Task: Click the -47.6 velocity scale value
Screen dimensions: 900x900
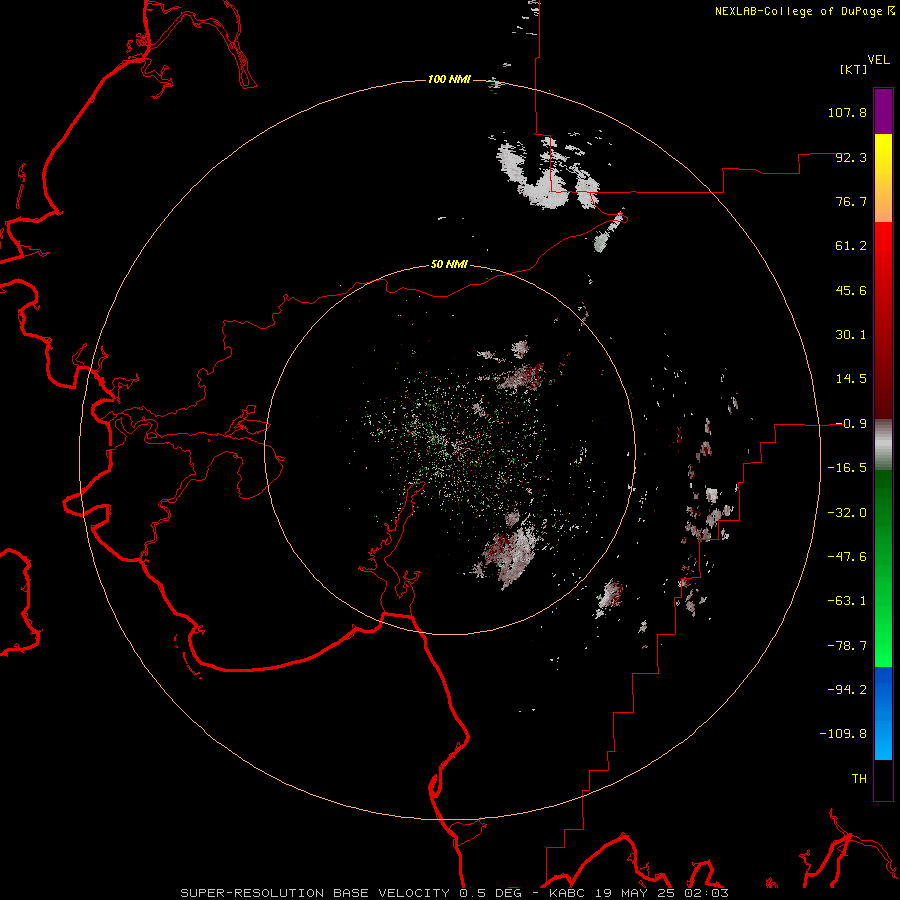Action: (x=847, y=557)
